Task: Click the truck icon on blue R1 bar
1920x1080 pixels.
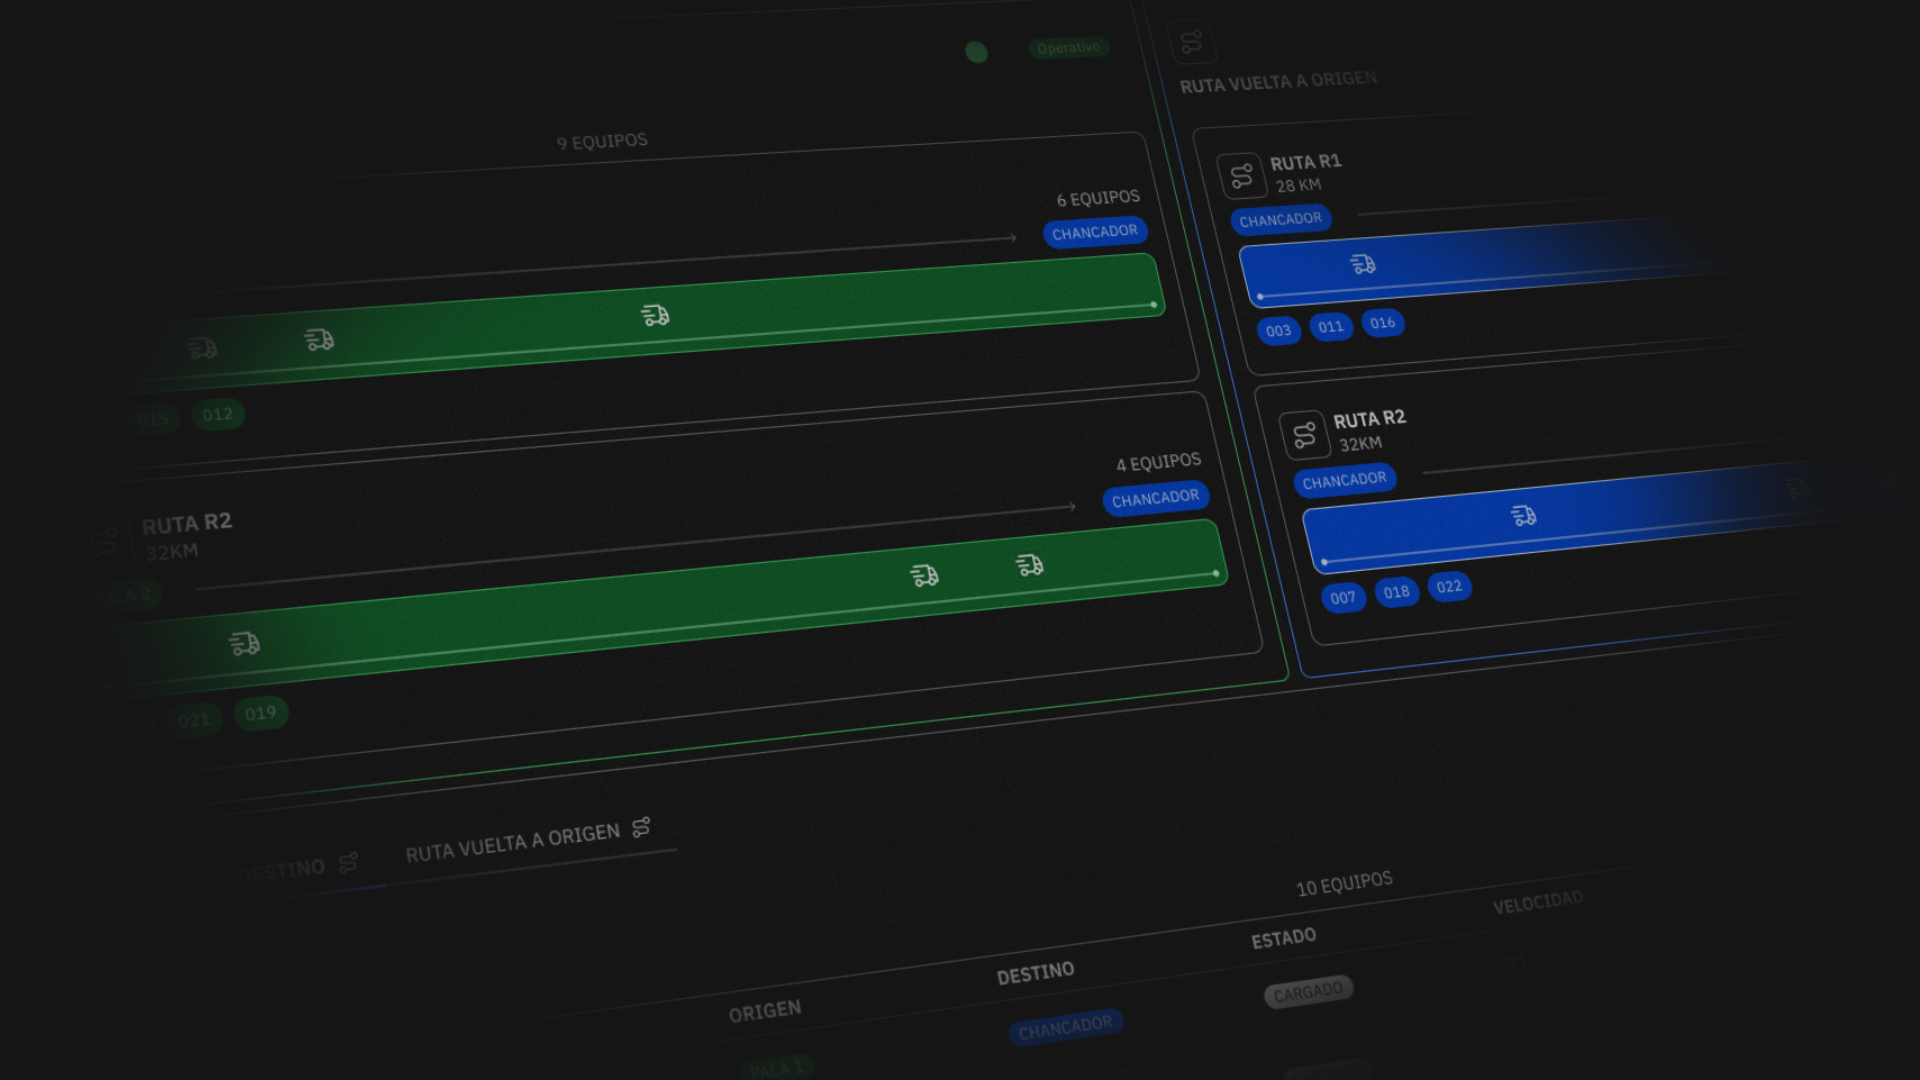Action: [x=1363, y=264]
